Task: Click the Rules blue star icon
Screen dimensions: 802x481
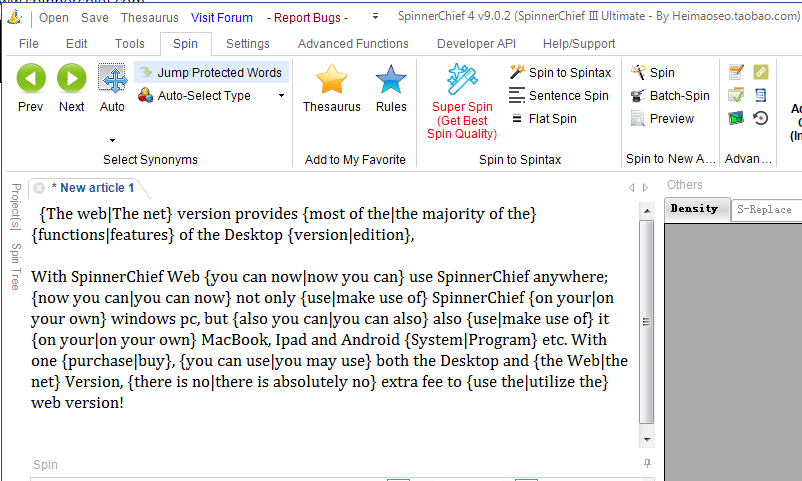Action: tap(391, 79)
